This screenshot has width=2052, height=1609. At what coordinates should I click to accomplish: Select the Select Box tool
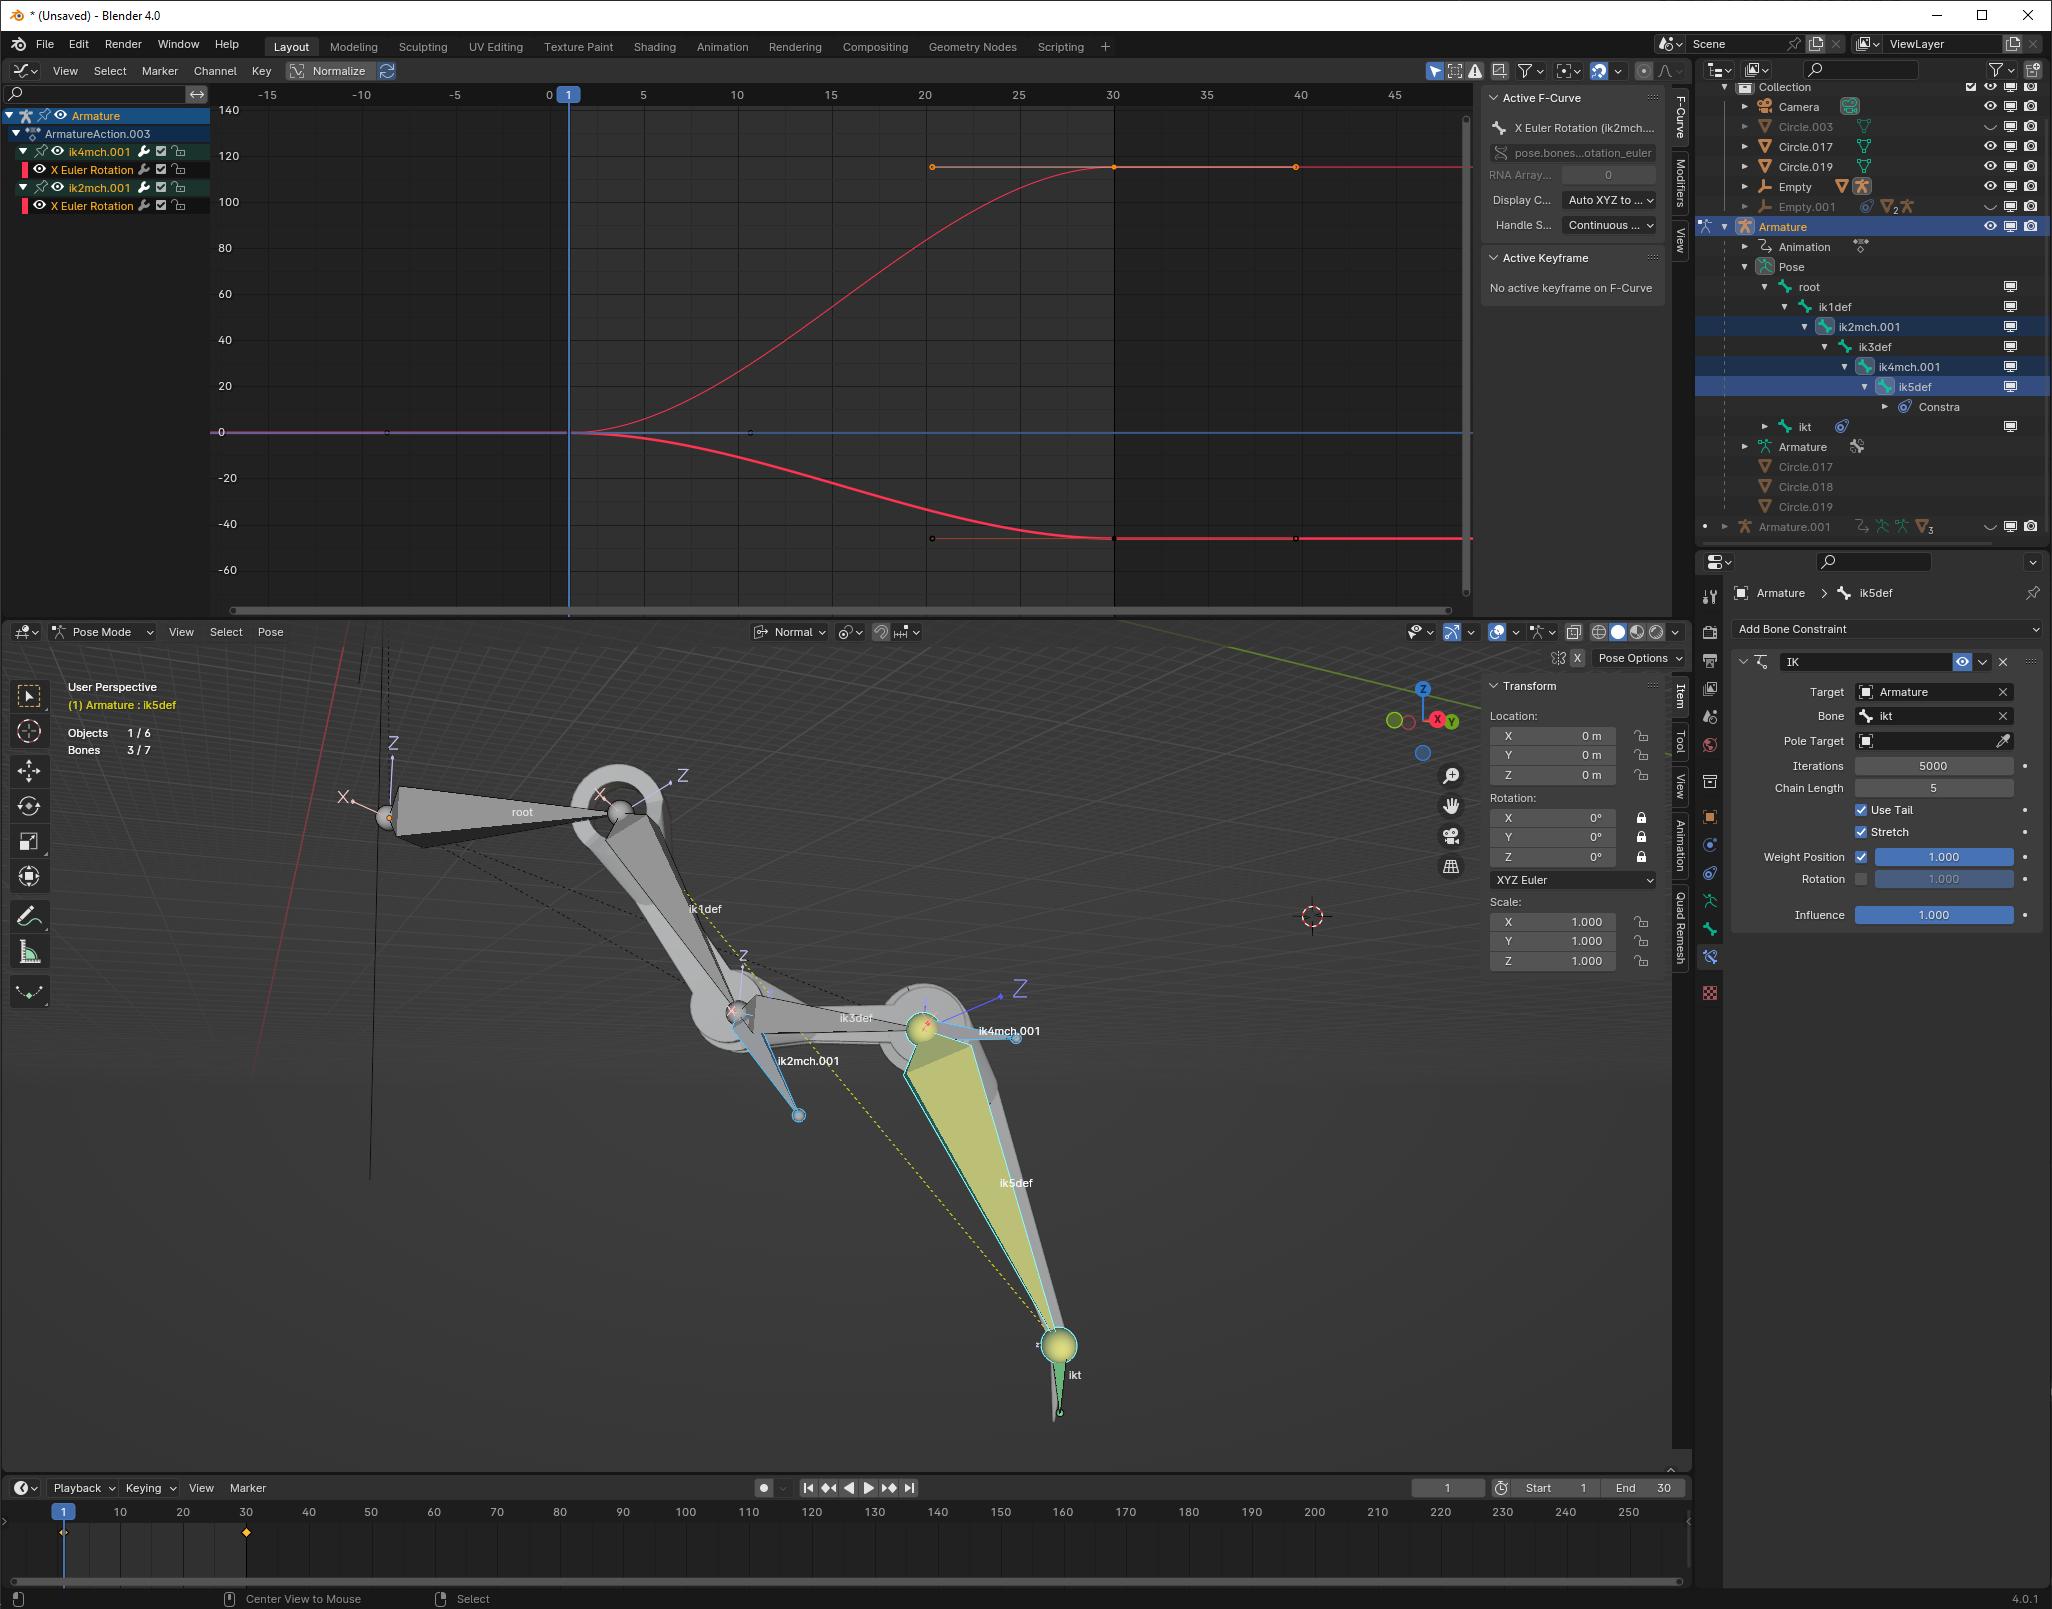click(x=28, y=695)
